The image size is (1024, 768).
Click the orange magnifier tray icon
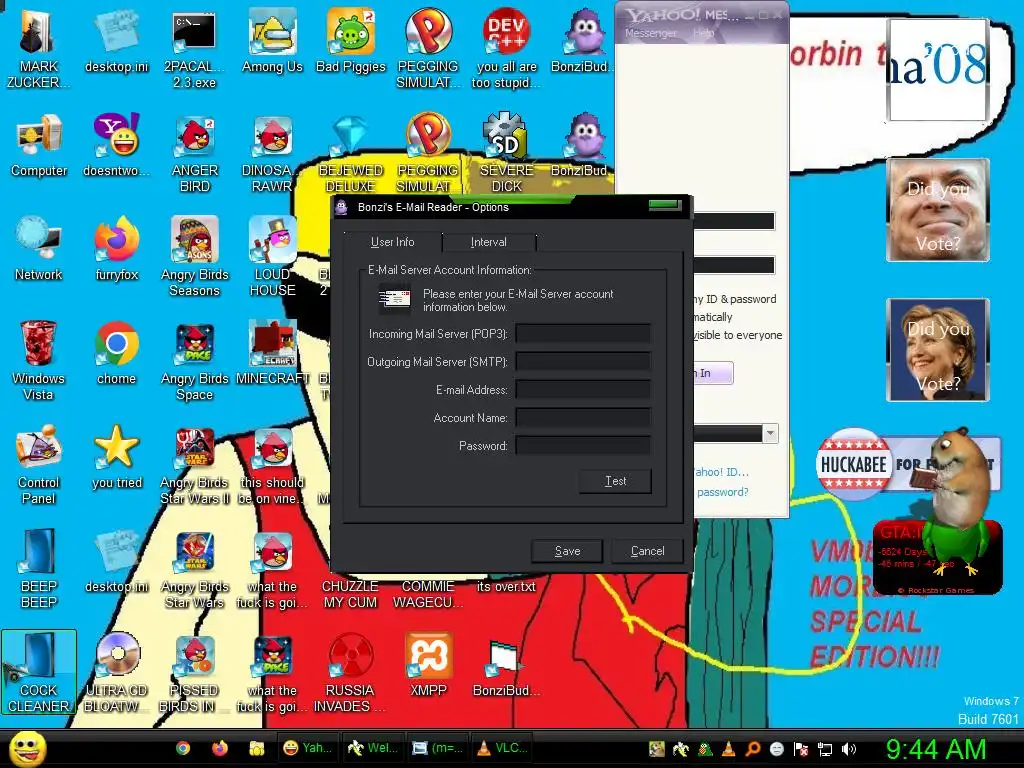click(x=753, y=749)
